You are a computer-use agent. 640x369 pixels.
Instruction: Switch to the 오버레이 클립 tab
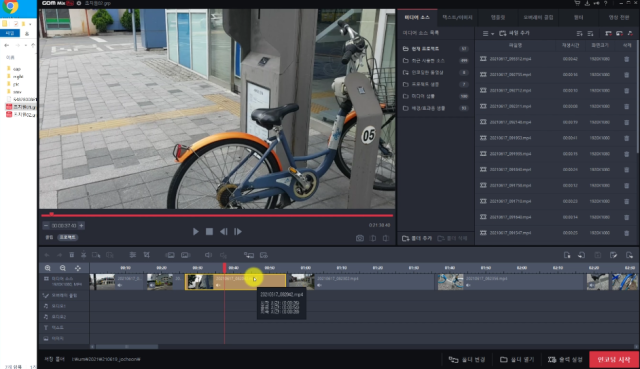[x=538, y=18]
